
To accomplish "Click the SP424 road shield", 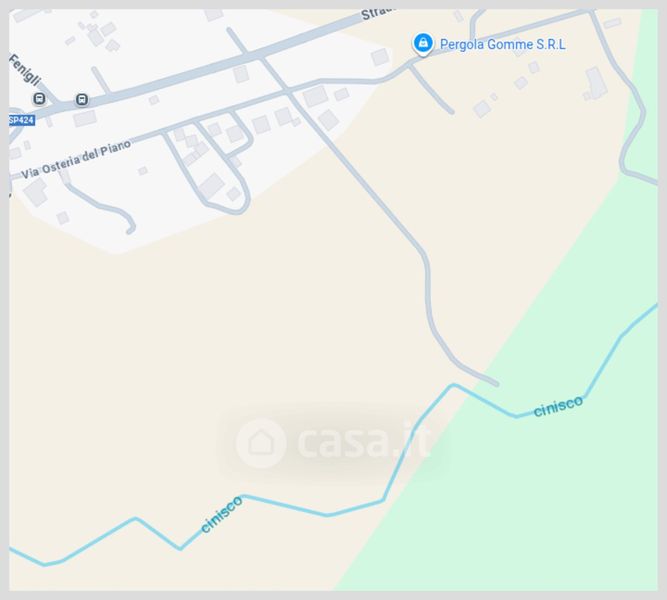I will [x=21, y=120].
